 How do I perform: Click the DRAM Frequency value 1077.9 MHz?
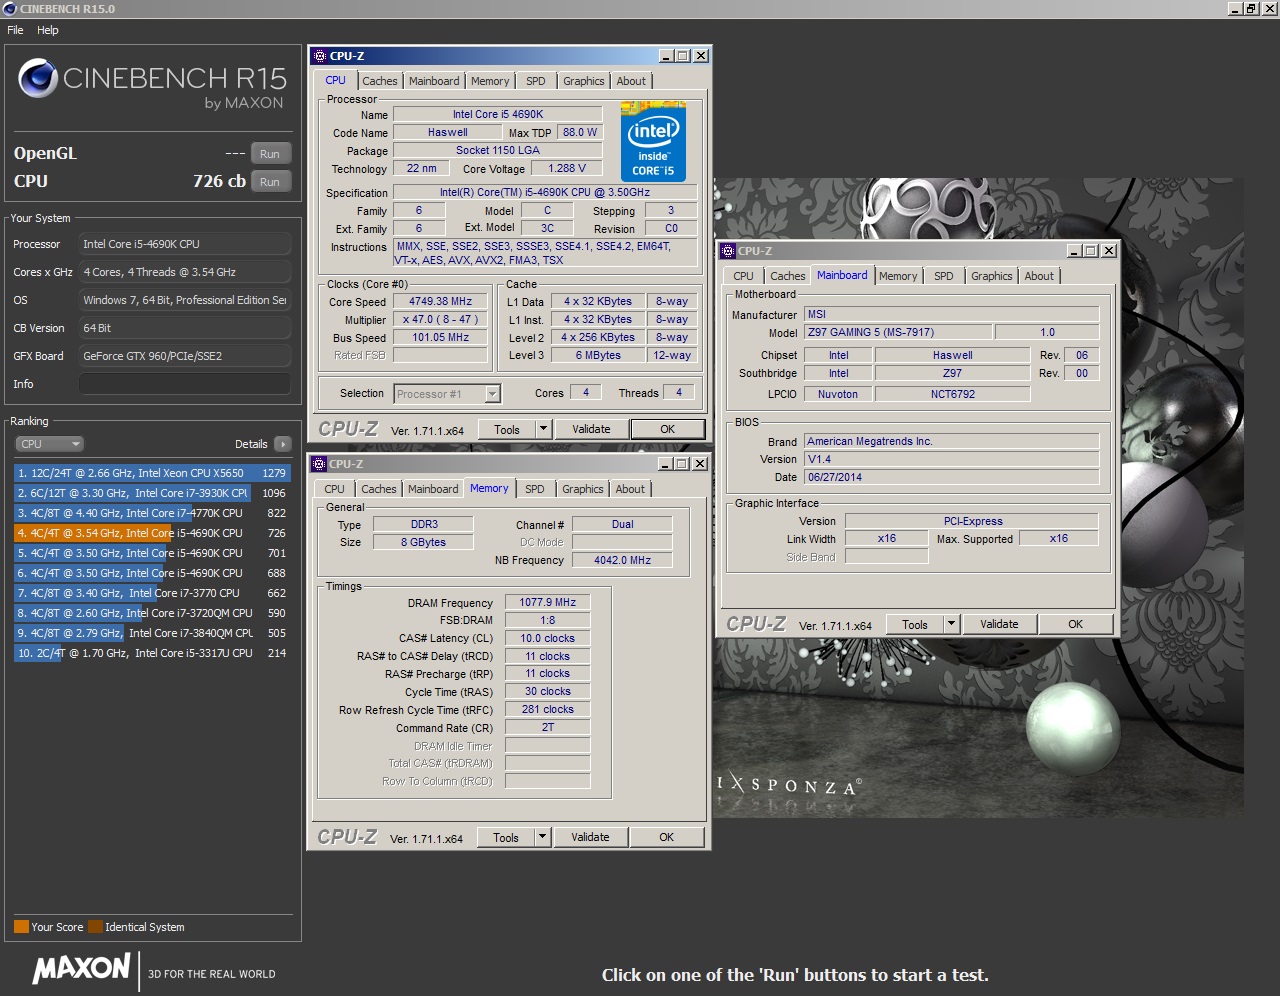coord(548,602)
